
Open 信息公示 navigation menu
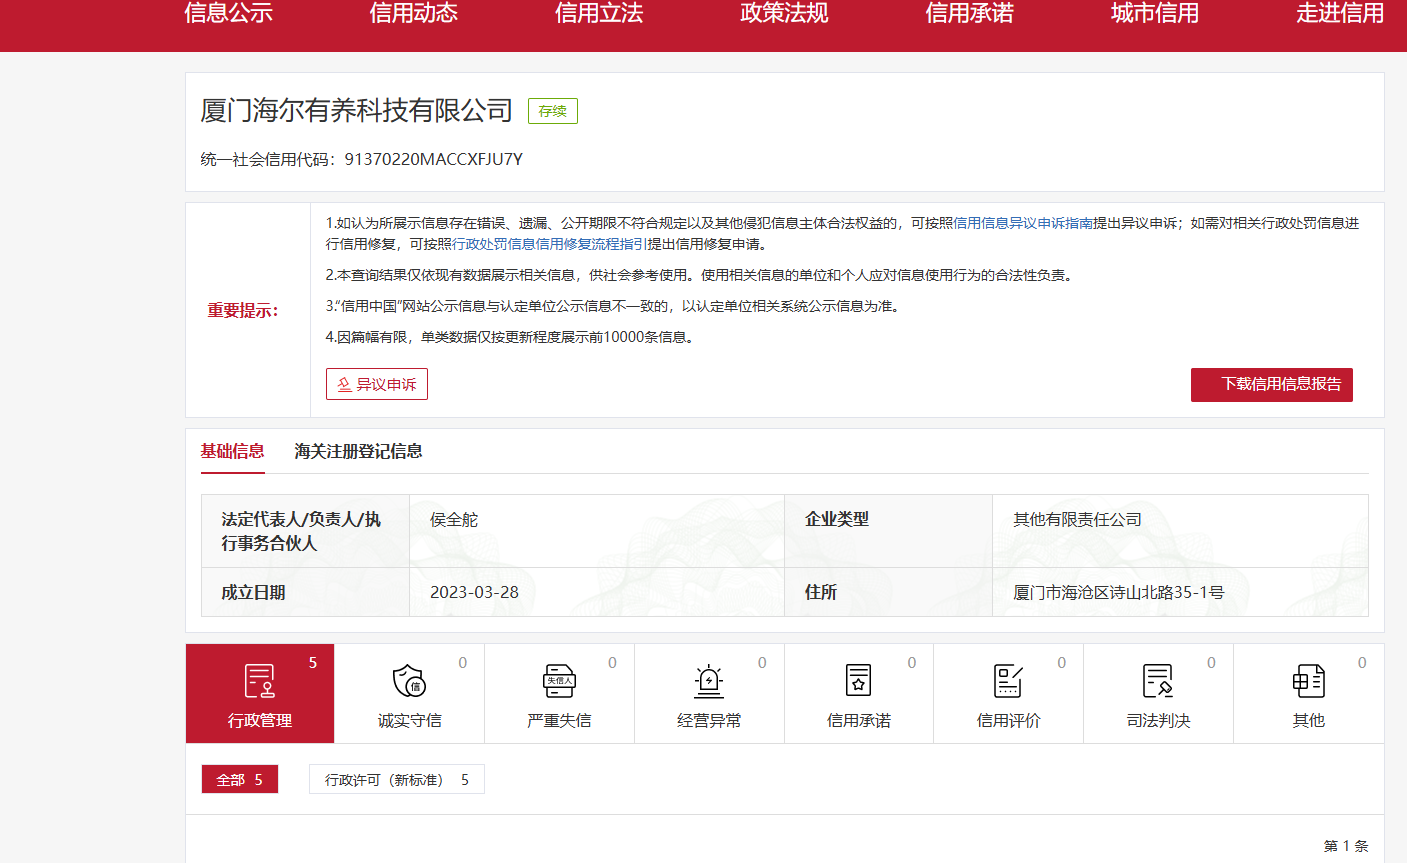[228, 14]
